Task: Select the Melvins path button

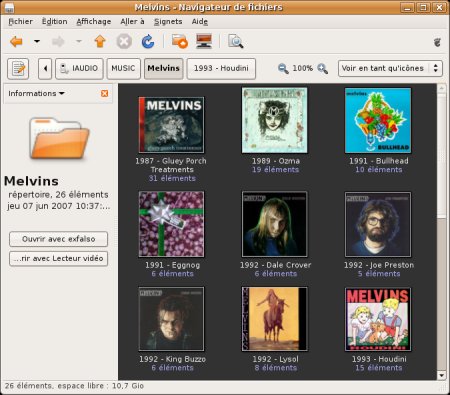Action: coord(163,69)
